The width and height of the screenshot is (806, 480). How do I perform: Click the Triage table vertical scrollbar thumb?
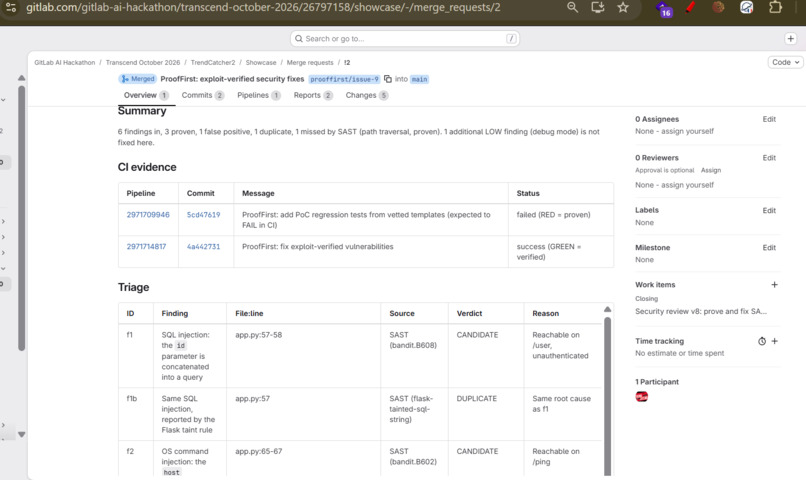[x=608, y=396]
